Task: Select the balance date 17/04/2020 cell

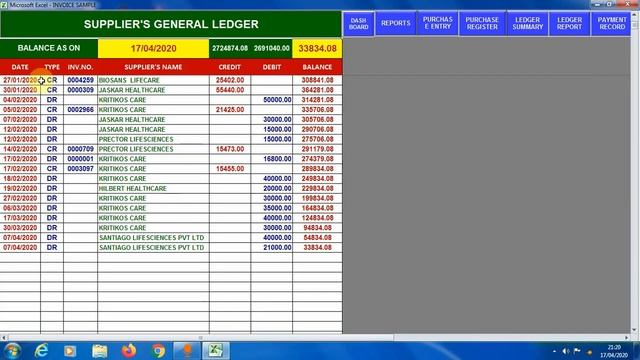Action: click(x=153, y=49)
